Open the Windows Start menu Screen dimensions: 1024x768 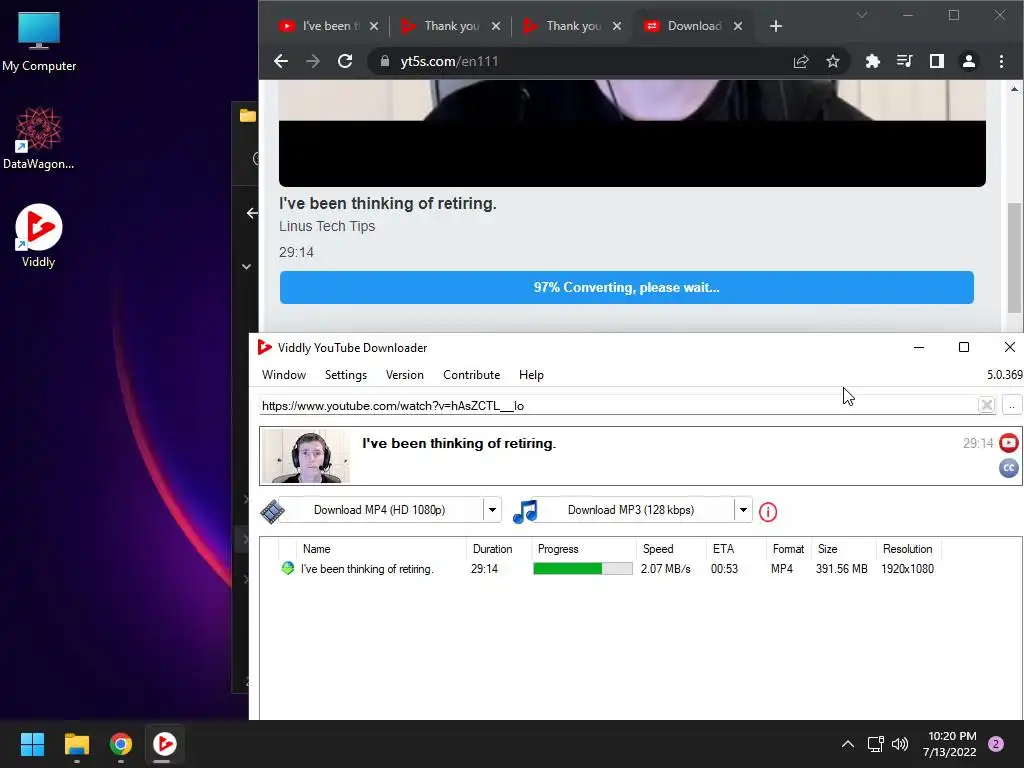(x=32, y=744)
